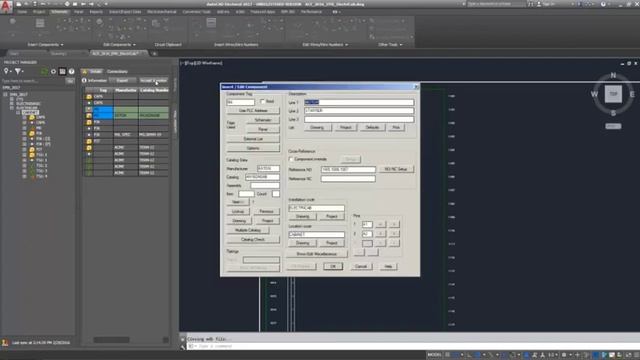Image resolution: width=640 pixels, height=360 pixels.
Task: Click next arrow button for pin 1
Action: click(x=393, y=224)
